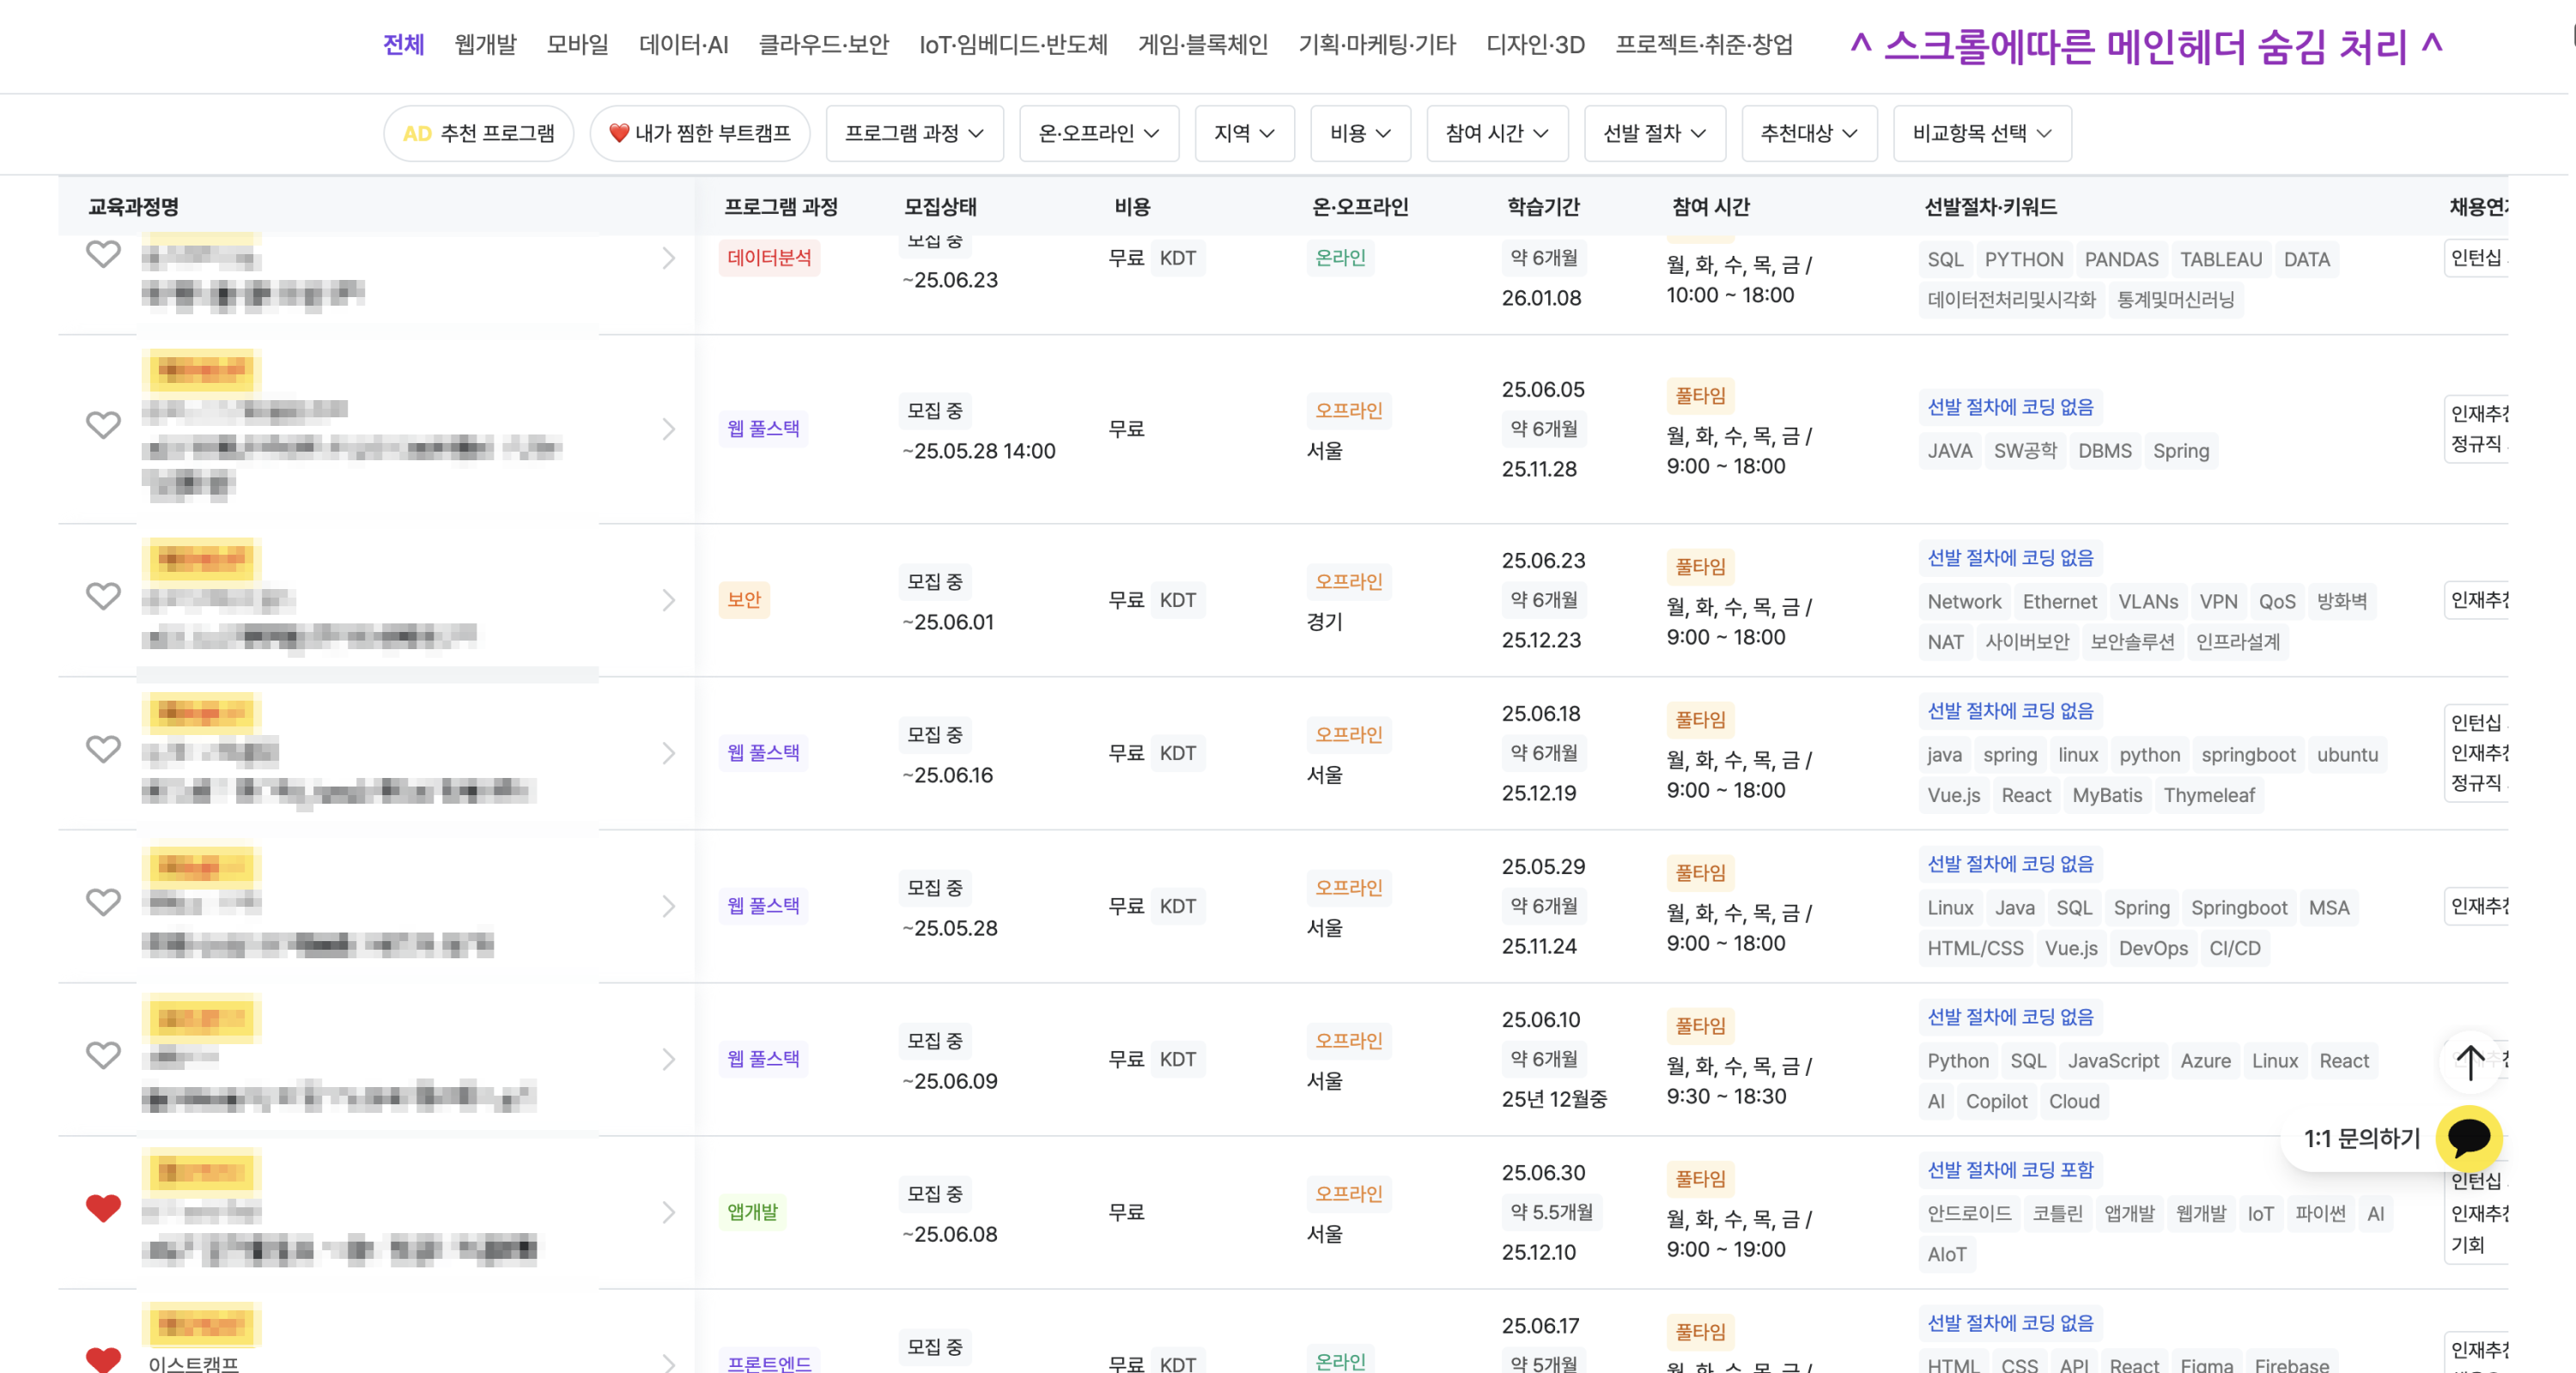2576x1373 pixels.
Task: Click the PANDAS keyword tag
Action: (x=2121, y=259)
